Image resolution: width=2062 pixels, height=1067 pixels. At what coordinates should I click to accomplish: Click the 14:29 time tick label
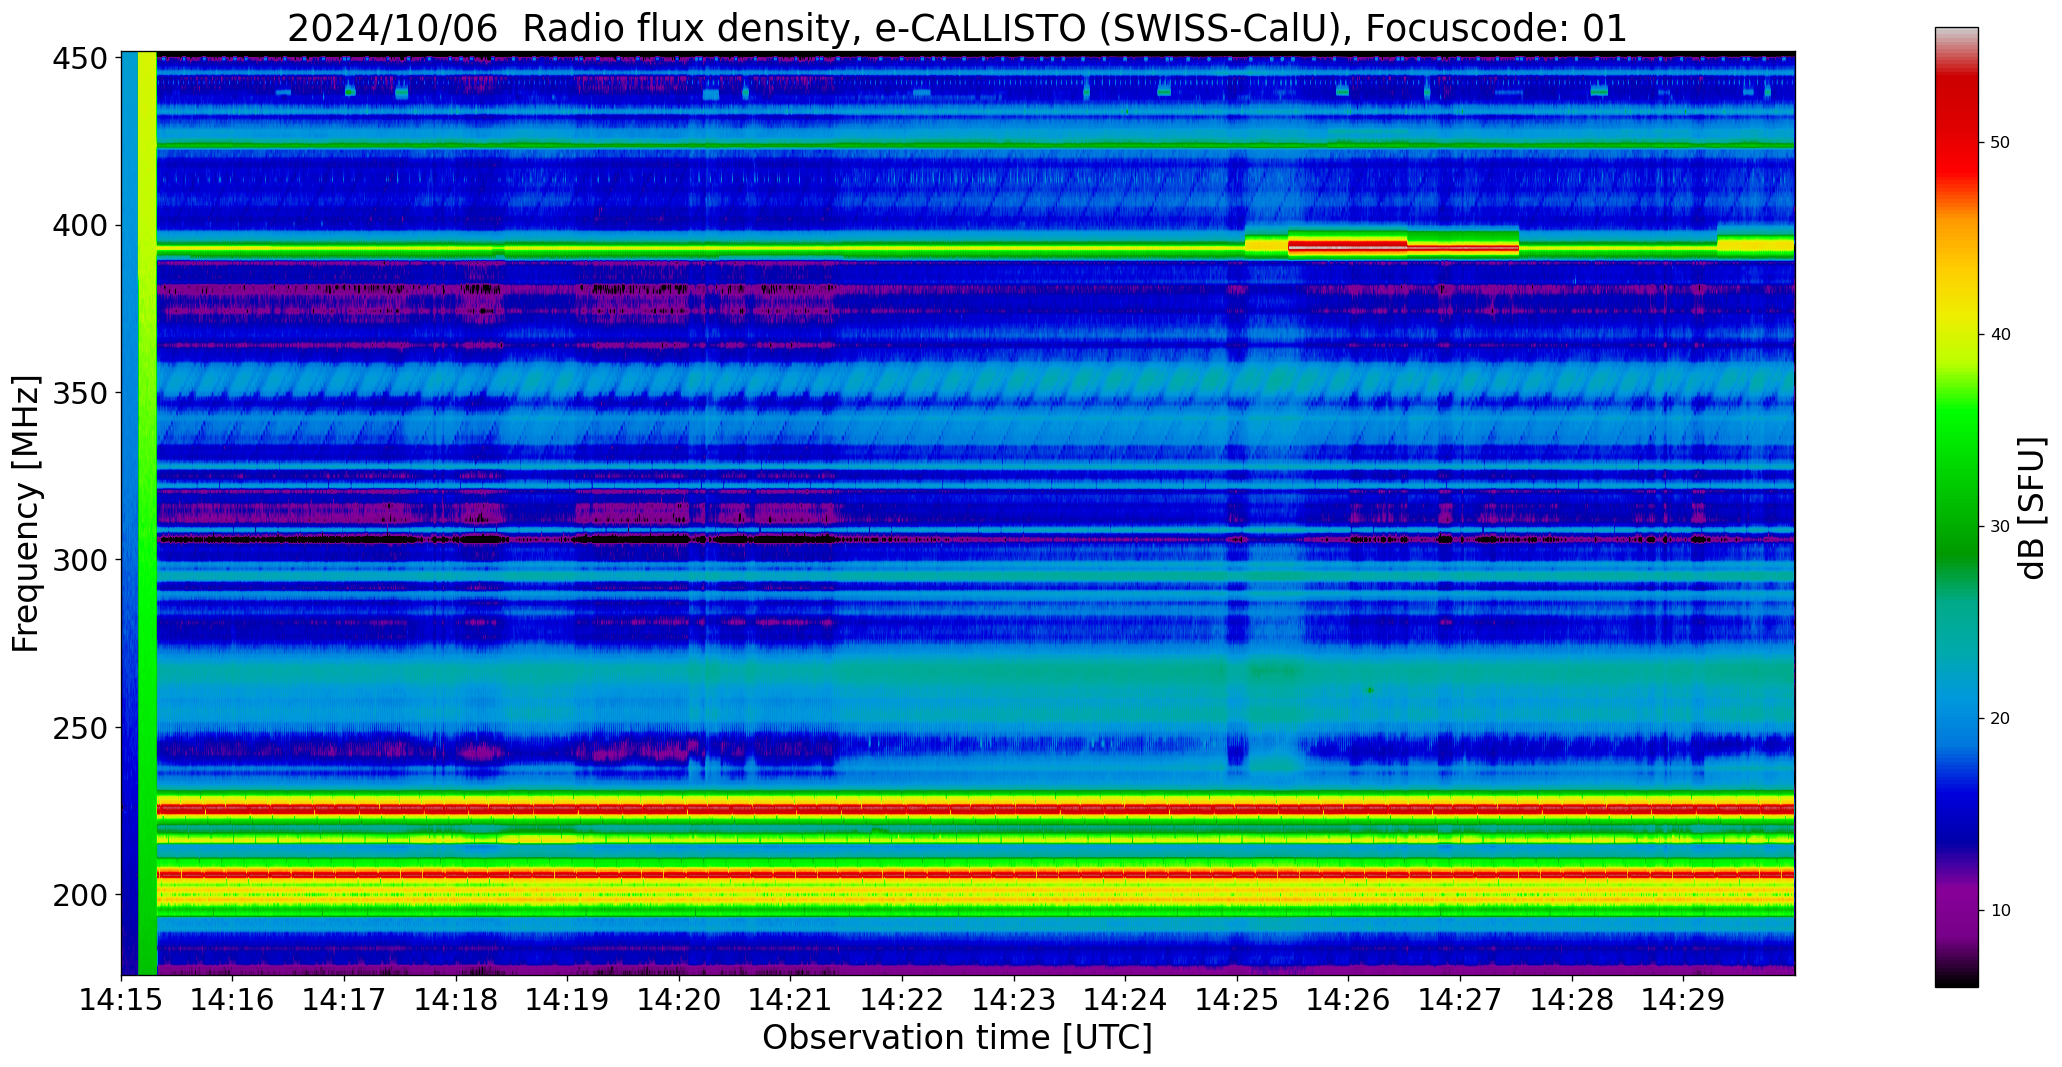(x=1683, y=999)
